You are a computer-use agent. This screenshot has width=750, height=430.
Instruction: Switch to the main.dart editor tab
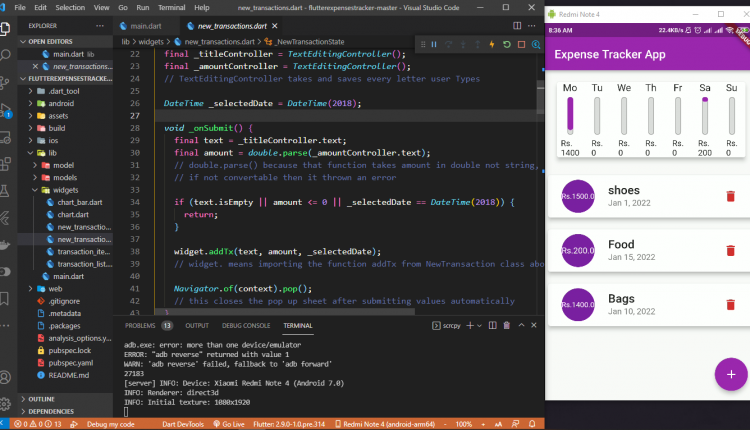145,26
